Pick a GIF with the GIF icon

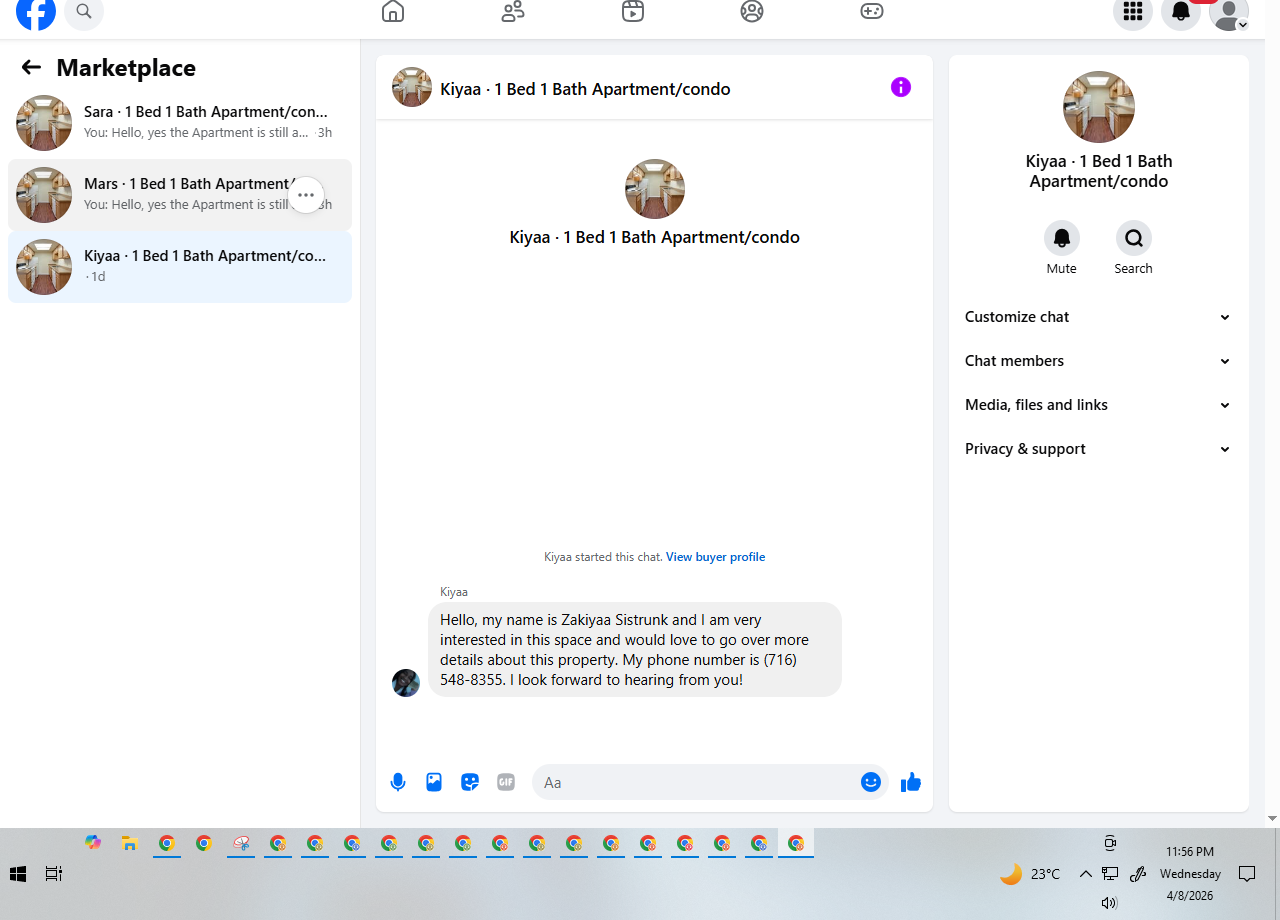(x=506, y=782)
